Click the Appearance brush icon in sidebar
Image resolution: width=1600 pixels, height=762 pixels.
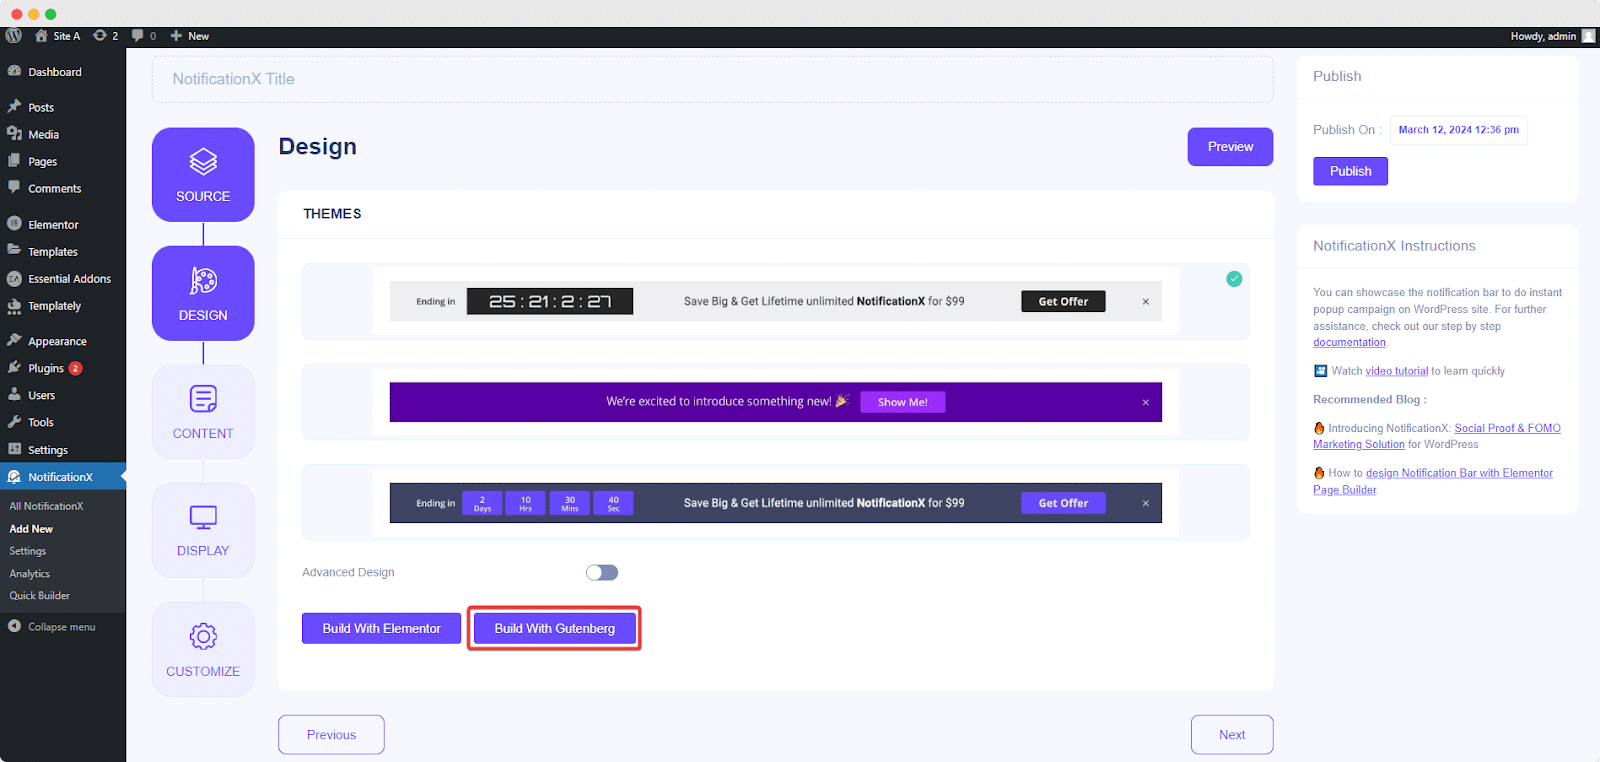coord(14,341)
